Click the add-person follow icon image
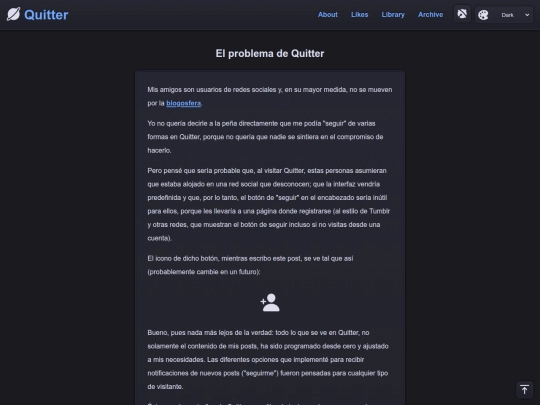This screenshot has height=405, width=540. click(x=270, y=302)
